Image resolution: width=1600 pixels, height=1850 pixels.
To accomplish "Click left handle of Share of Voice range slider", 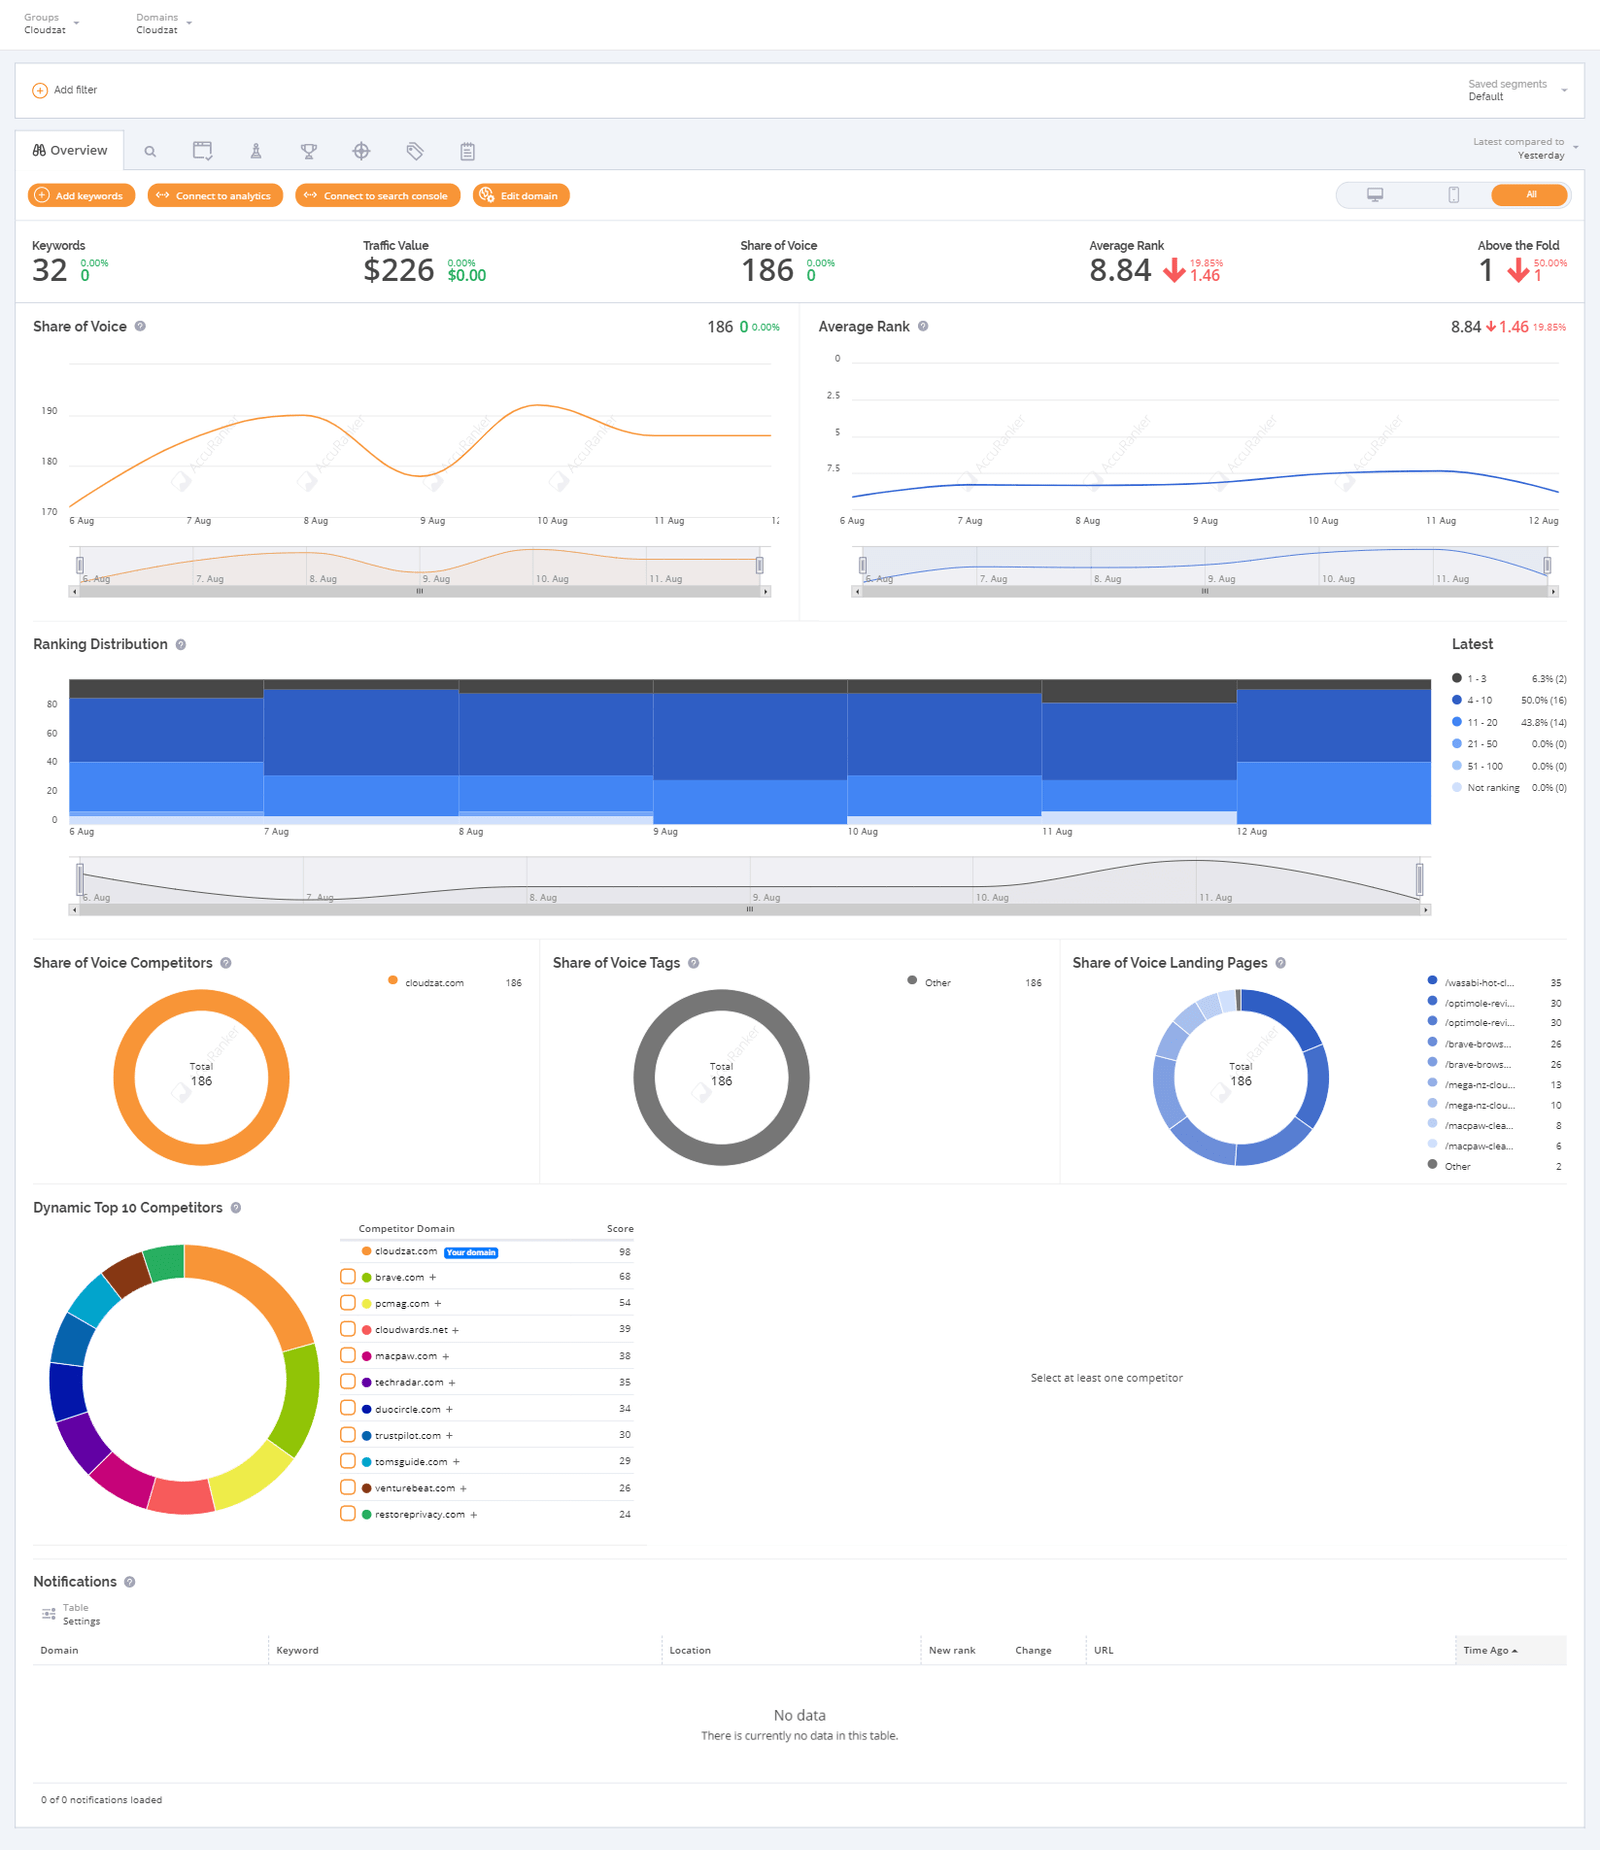I will point(80,565).
